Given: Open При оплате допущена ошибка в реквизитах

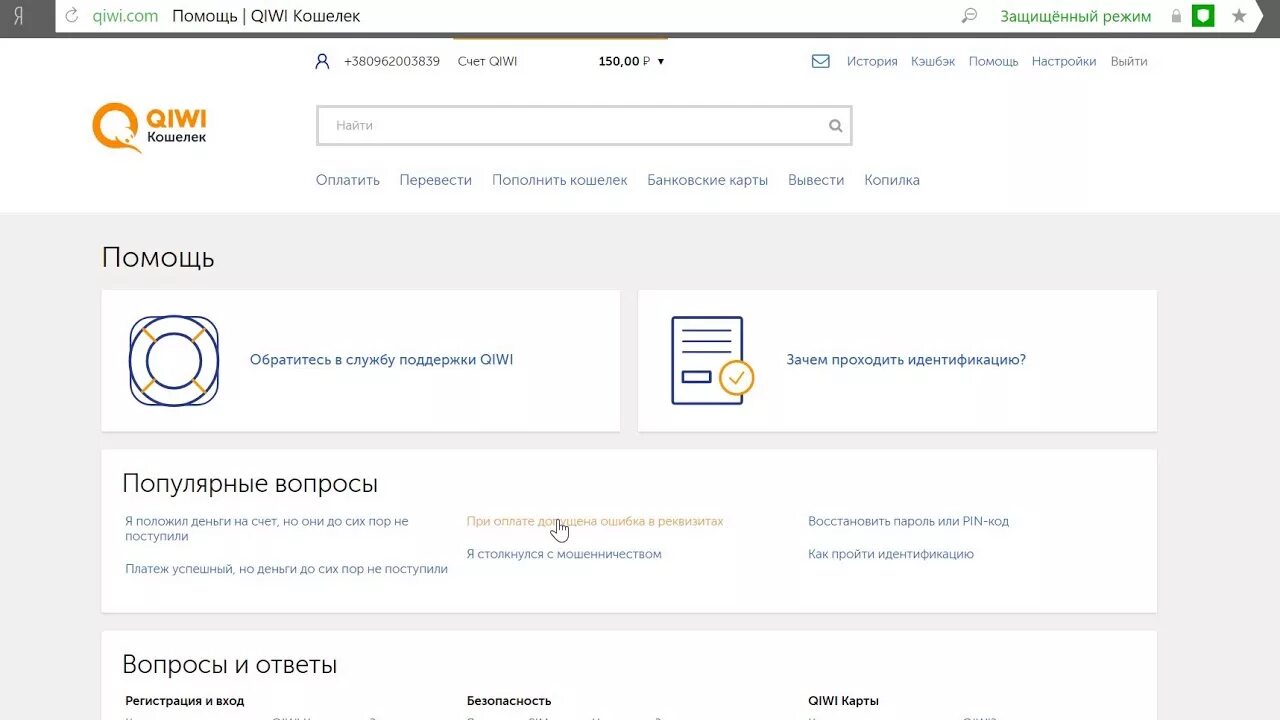Looking at the screenshot, I should point(595,521).
